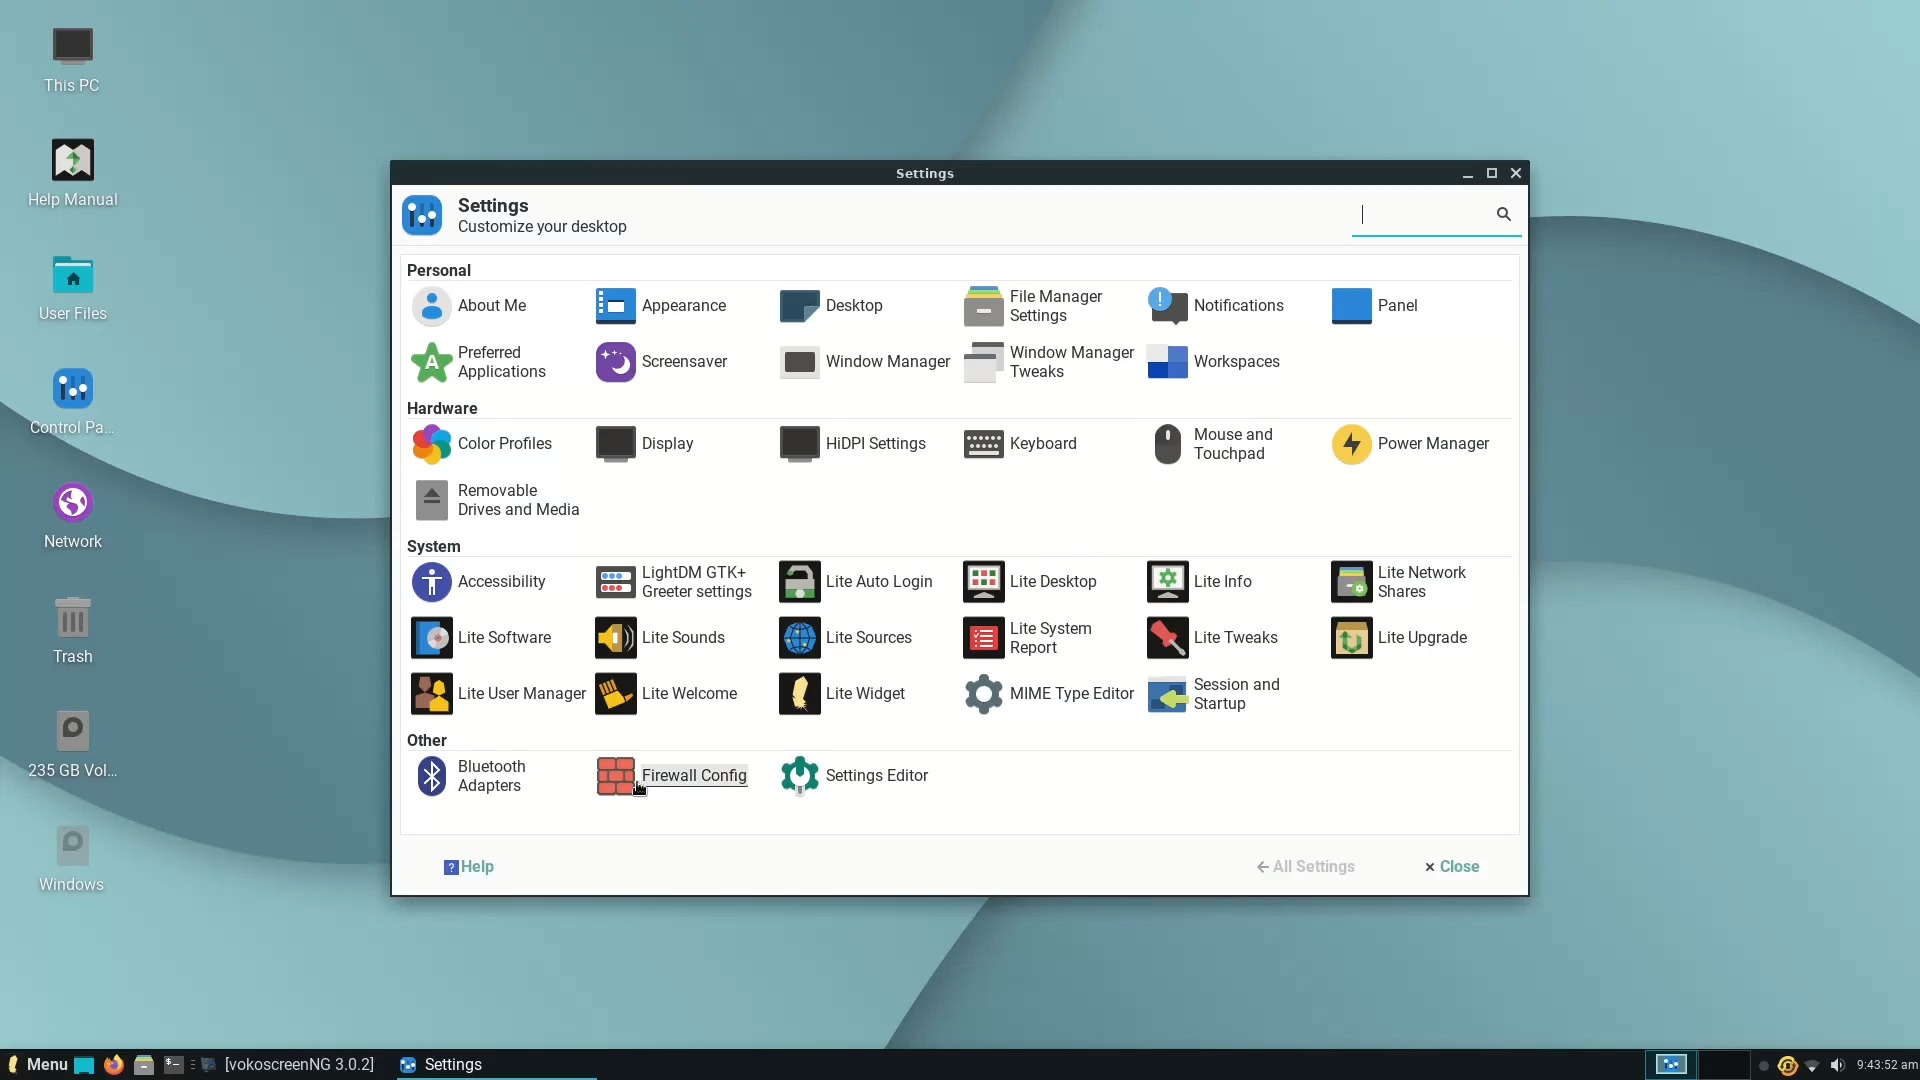This screenshot has height=1080, width=1920.
Task: Open File Manager Settings
Action: 1034,306
